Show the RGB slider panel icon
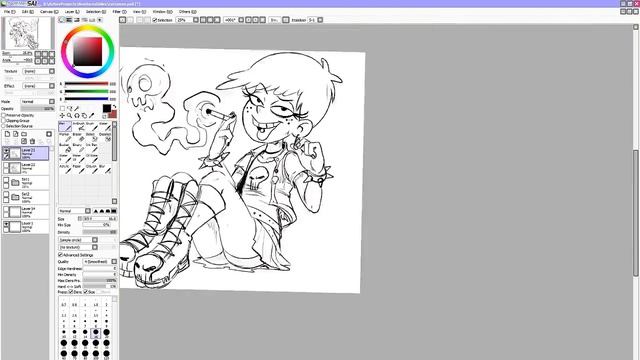 point(69,20)
